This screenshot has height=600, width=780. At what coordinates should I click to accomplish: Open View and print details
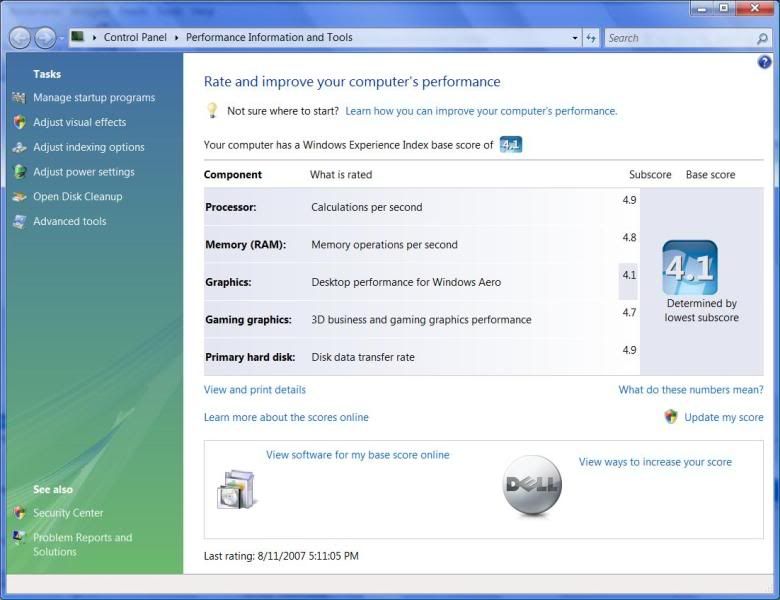255,390
